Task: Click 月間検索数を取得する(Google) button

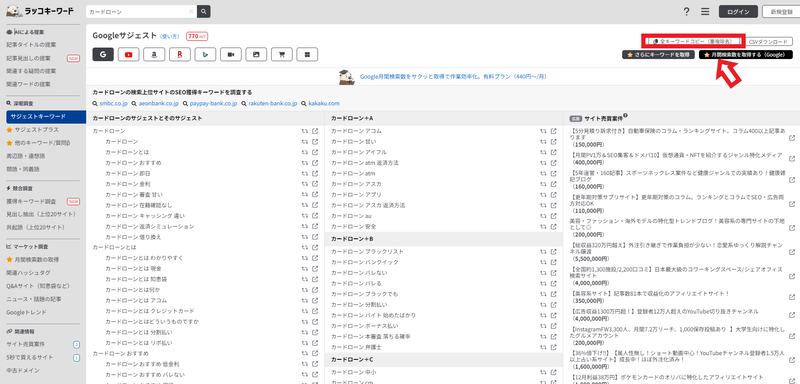Action: pyautogui.click(x=745, y=54)
